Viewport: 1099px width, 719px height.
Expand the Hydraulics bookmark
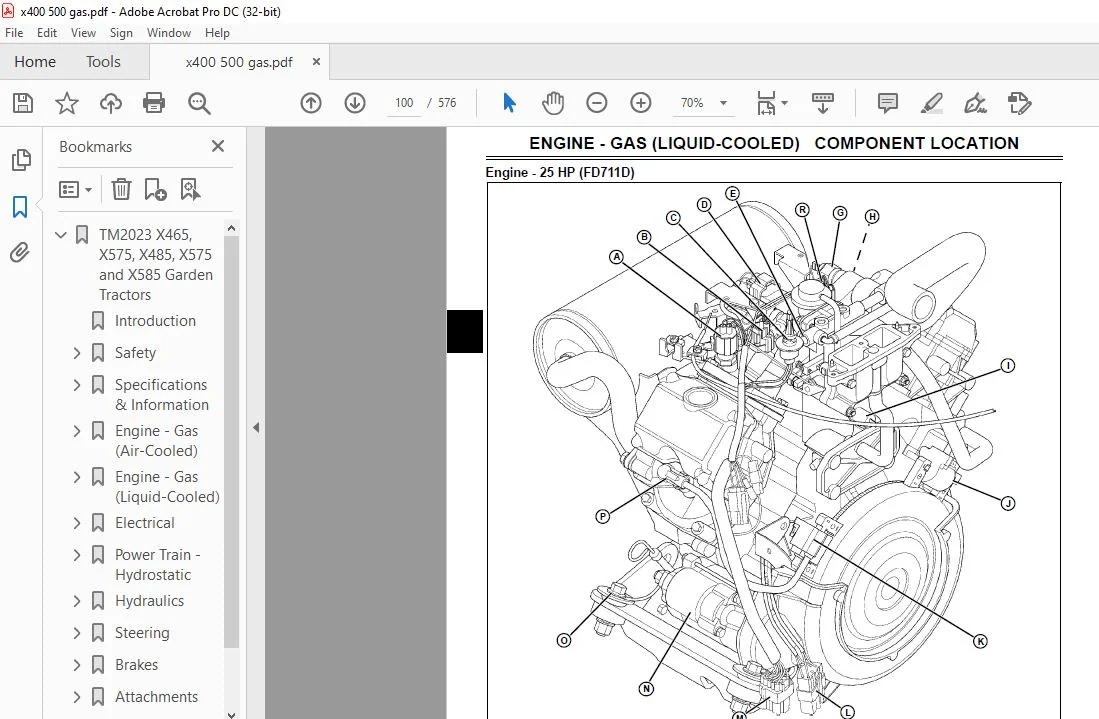(x=77, y=601)
